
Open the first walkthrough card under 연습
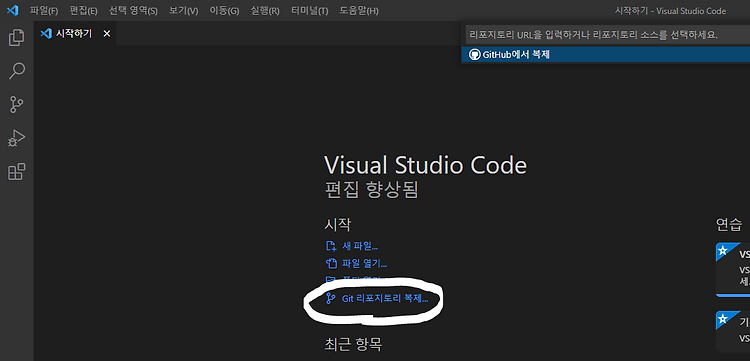[x=733, y=270]
